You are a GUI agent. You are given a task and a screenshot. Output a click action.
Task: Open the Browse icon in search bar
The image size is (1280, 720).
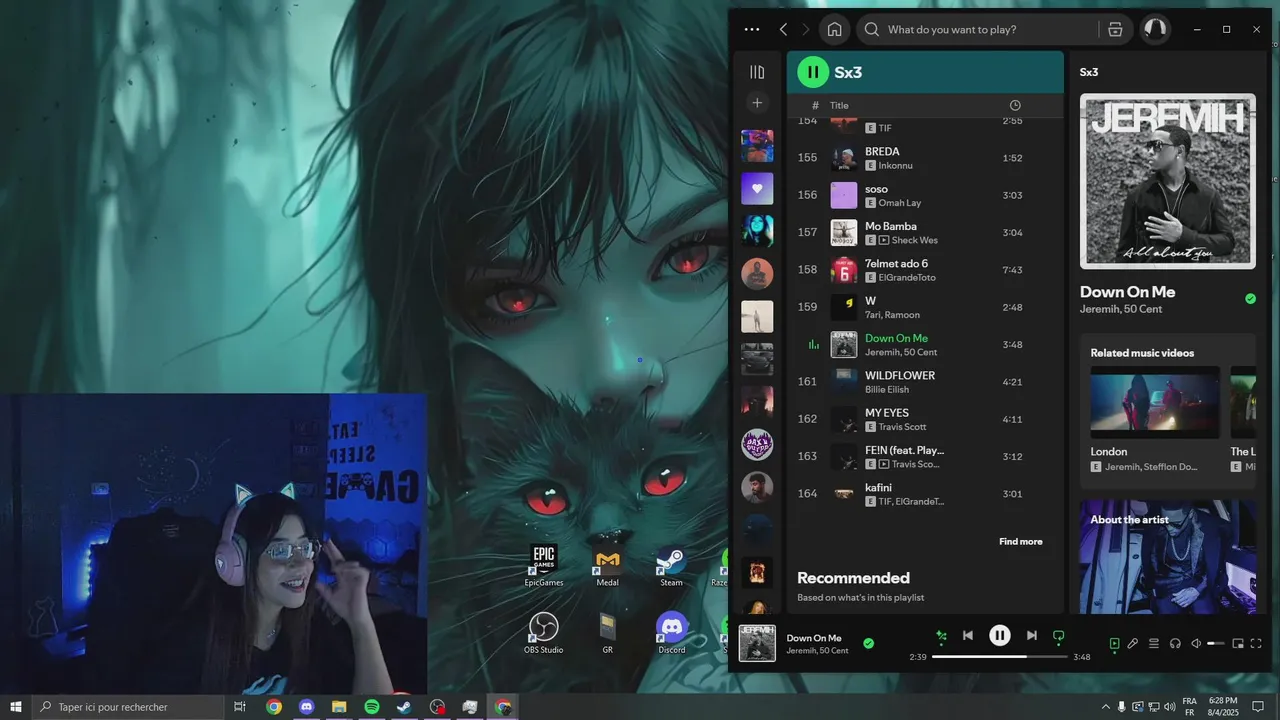1115,30
